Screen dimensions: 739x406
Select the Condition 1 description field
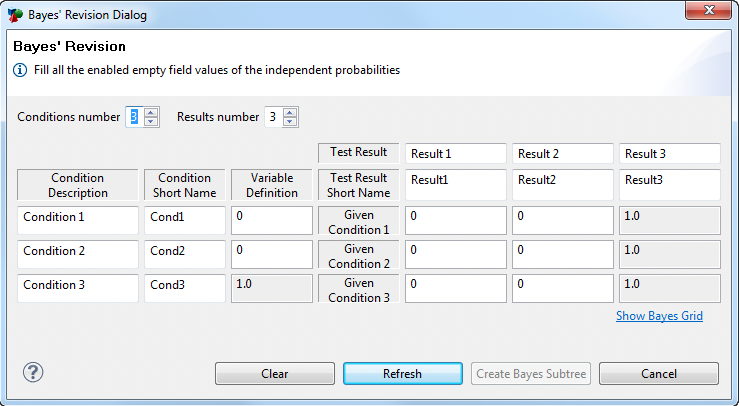pos(78,220)
